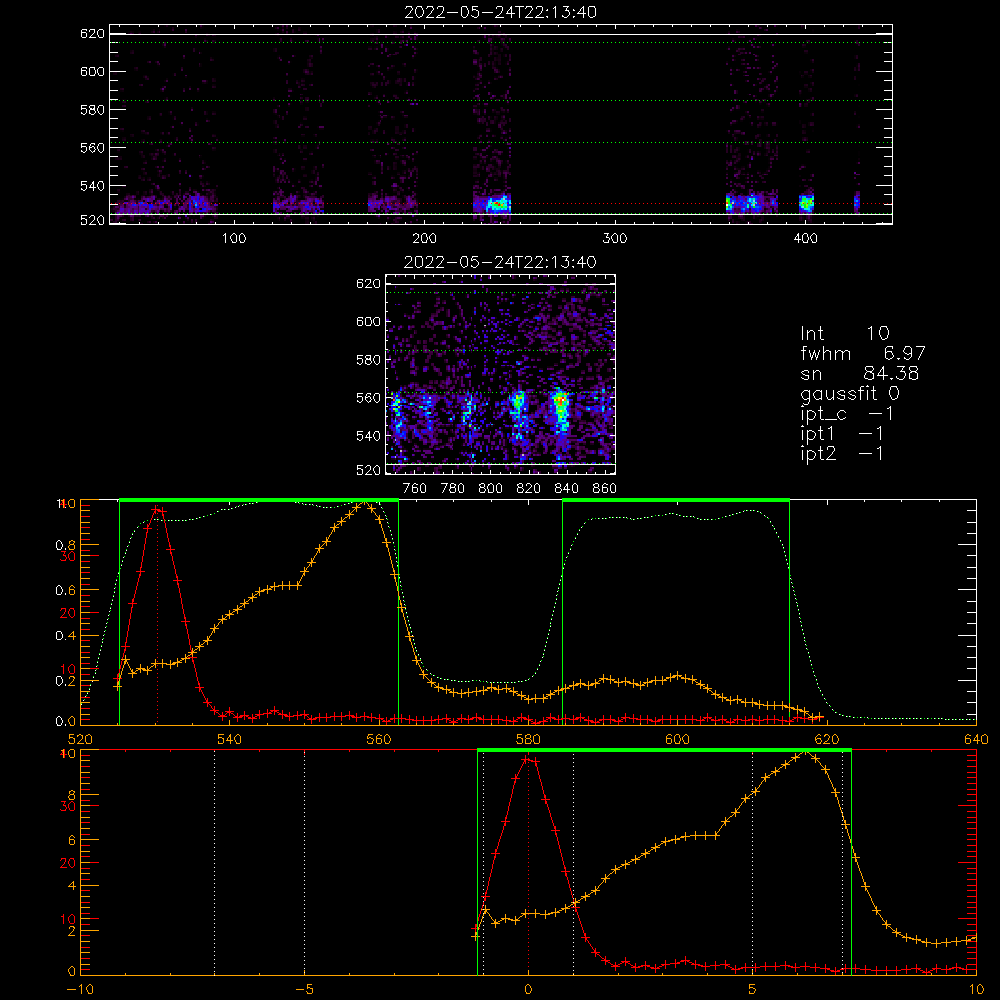
Task: Click the x-axis label -5 in bottom plot
Action: (304, 989)
